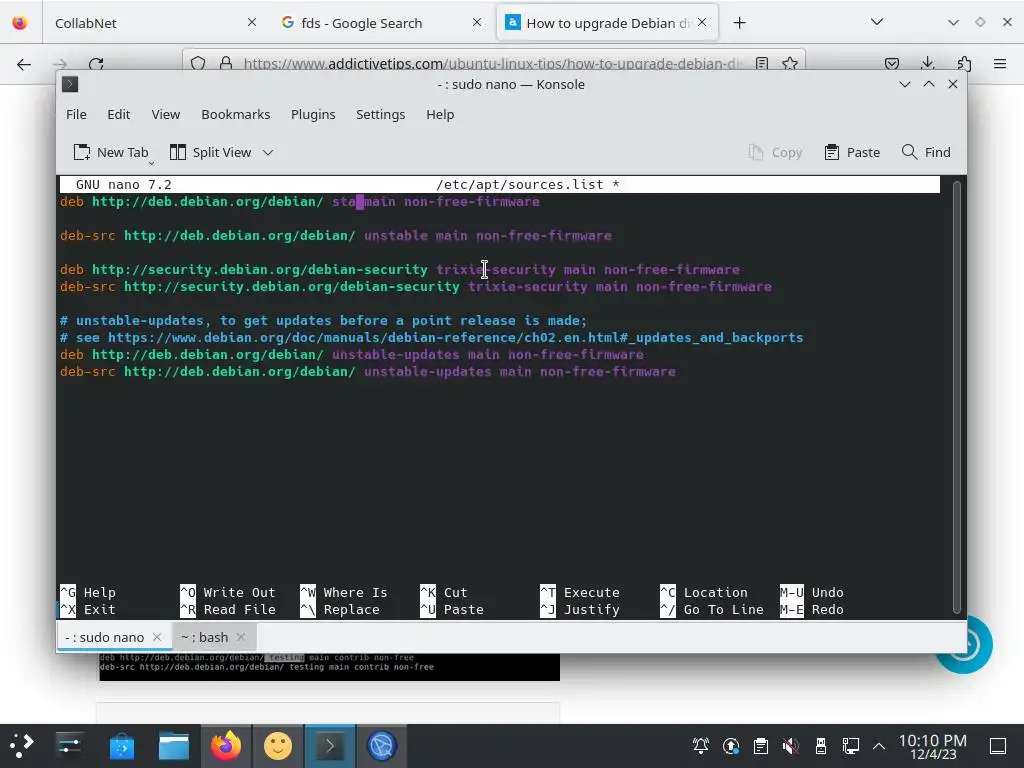Open the Firefox hamburger menu
The width and height of the screenshot is (1024, 768).
click(x=1000, y=63)
